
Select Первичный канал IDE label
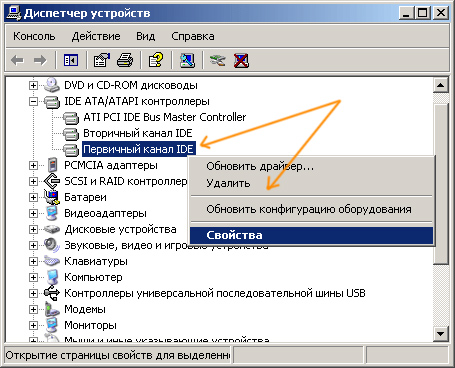pyautogui.click(x=138, y=149)
